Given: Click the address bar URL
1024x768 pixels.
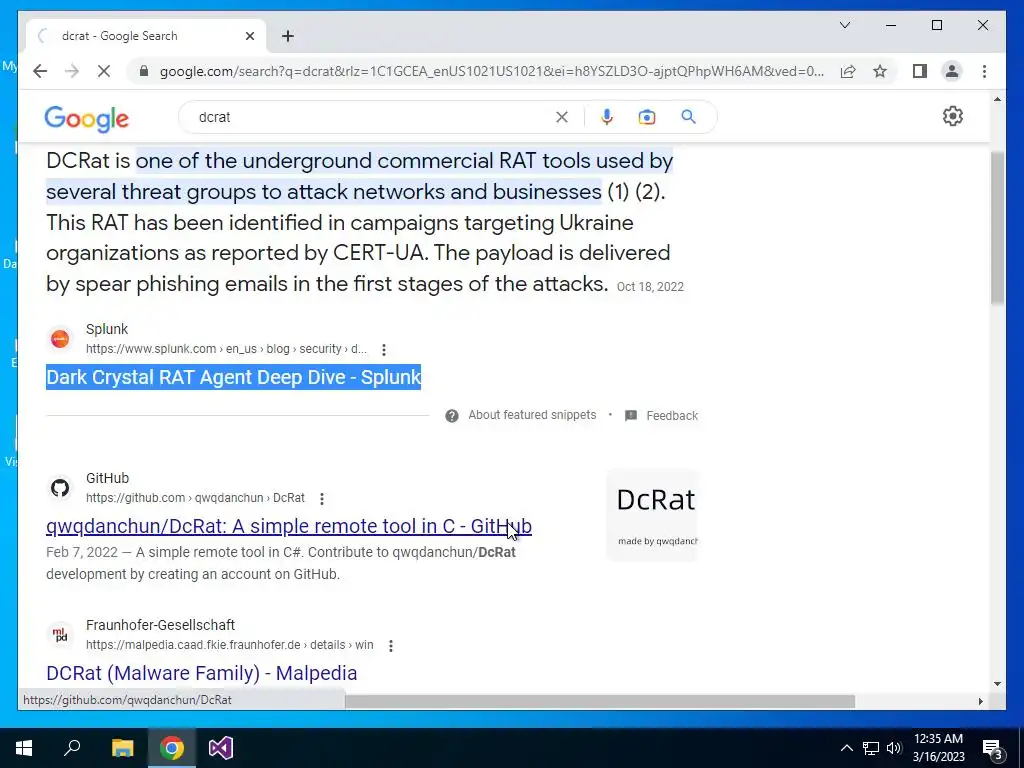Looking at the screenshot, I should point(491,71).
